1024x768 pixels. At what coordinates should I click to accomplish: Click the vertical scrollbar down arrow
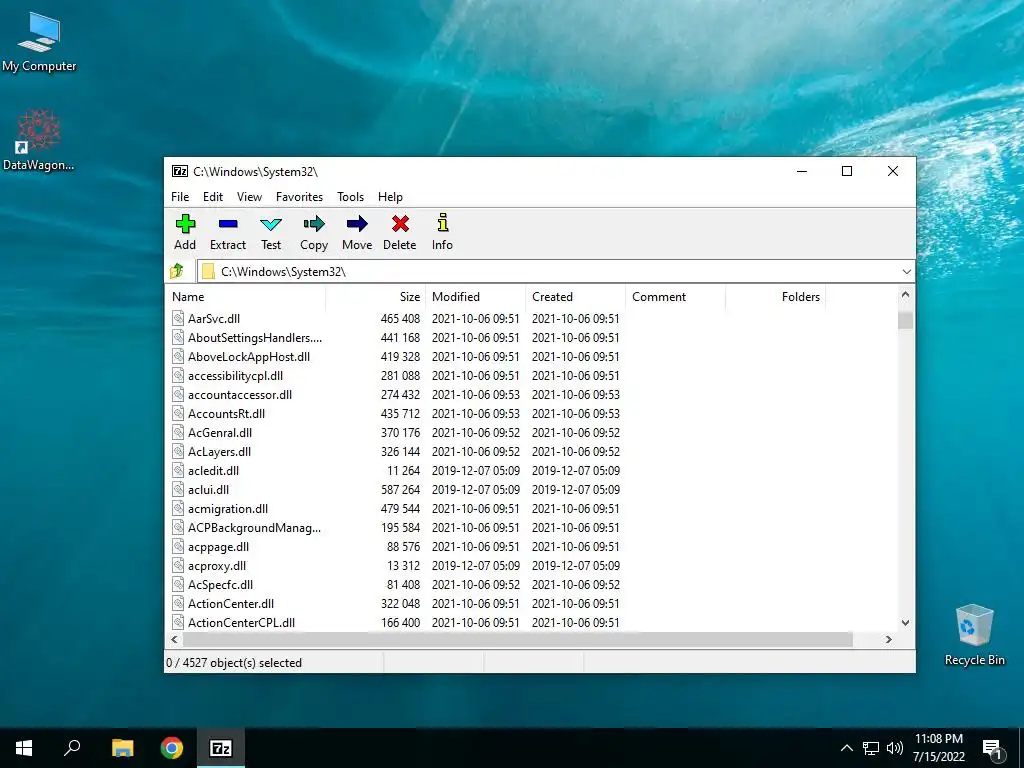905,622
